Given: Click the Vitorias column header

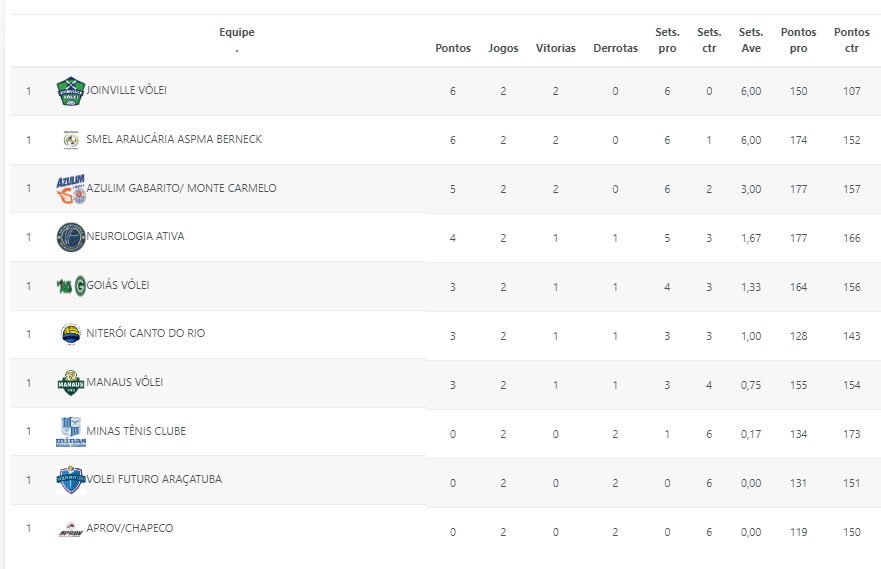Looking at the screenshot, I should [x=555, y=49].
